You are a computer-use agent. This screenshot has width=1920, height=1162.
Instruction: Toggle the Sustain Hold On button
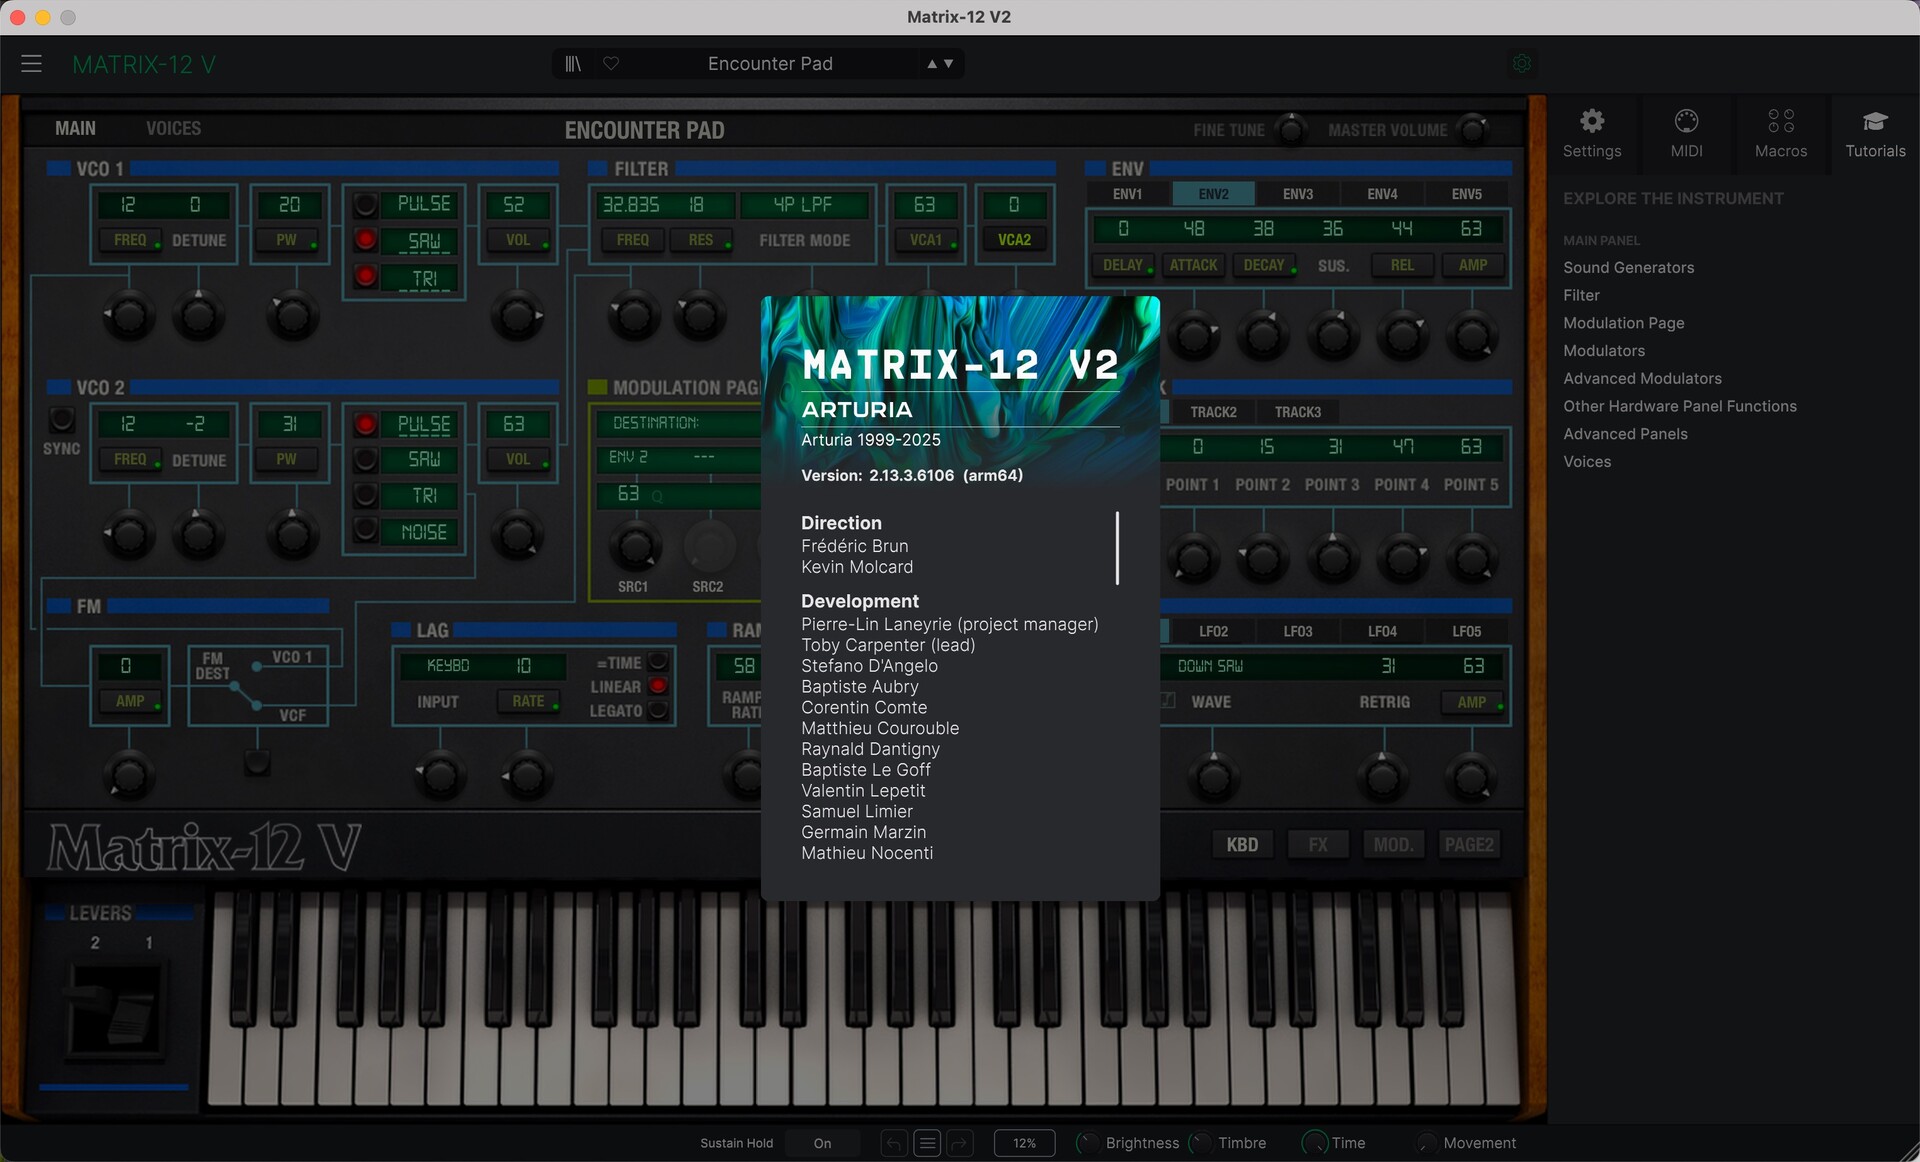822,1143
